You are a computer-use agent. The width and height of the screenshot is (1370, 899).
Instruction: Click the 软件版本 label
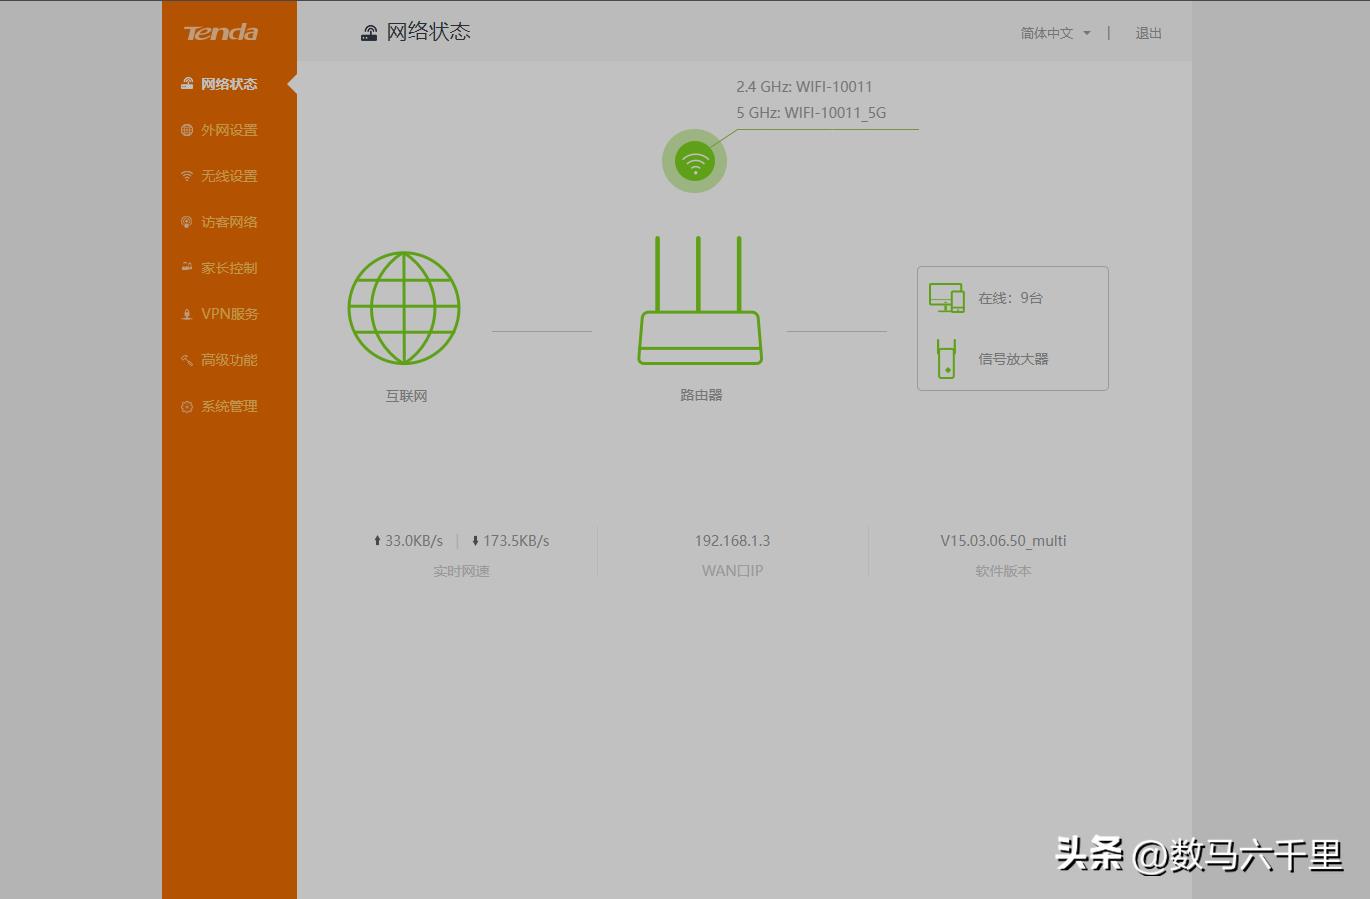pyautogui.click(x=1003, y=571)
